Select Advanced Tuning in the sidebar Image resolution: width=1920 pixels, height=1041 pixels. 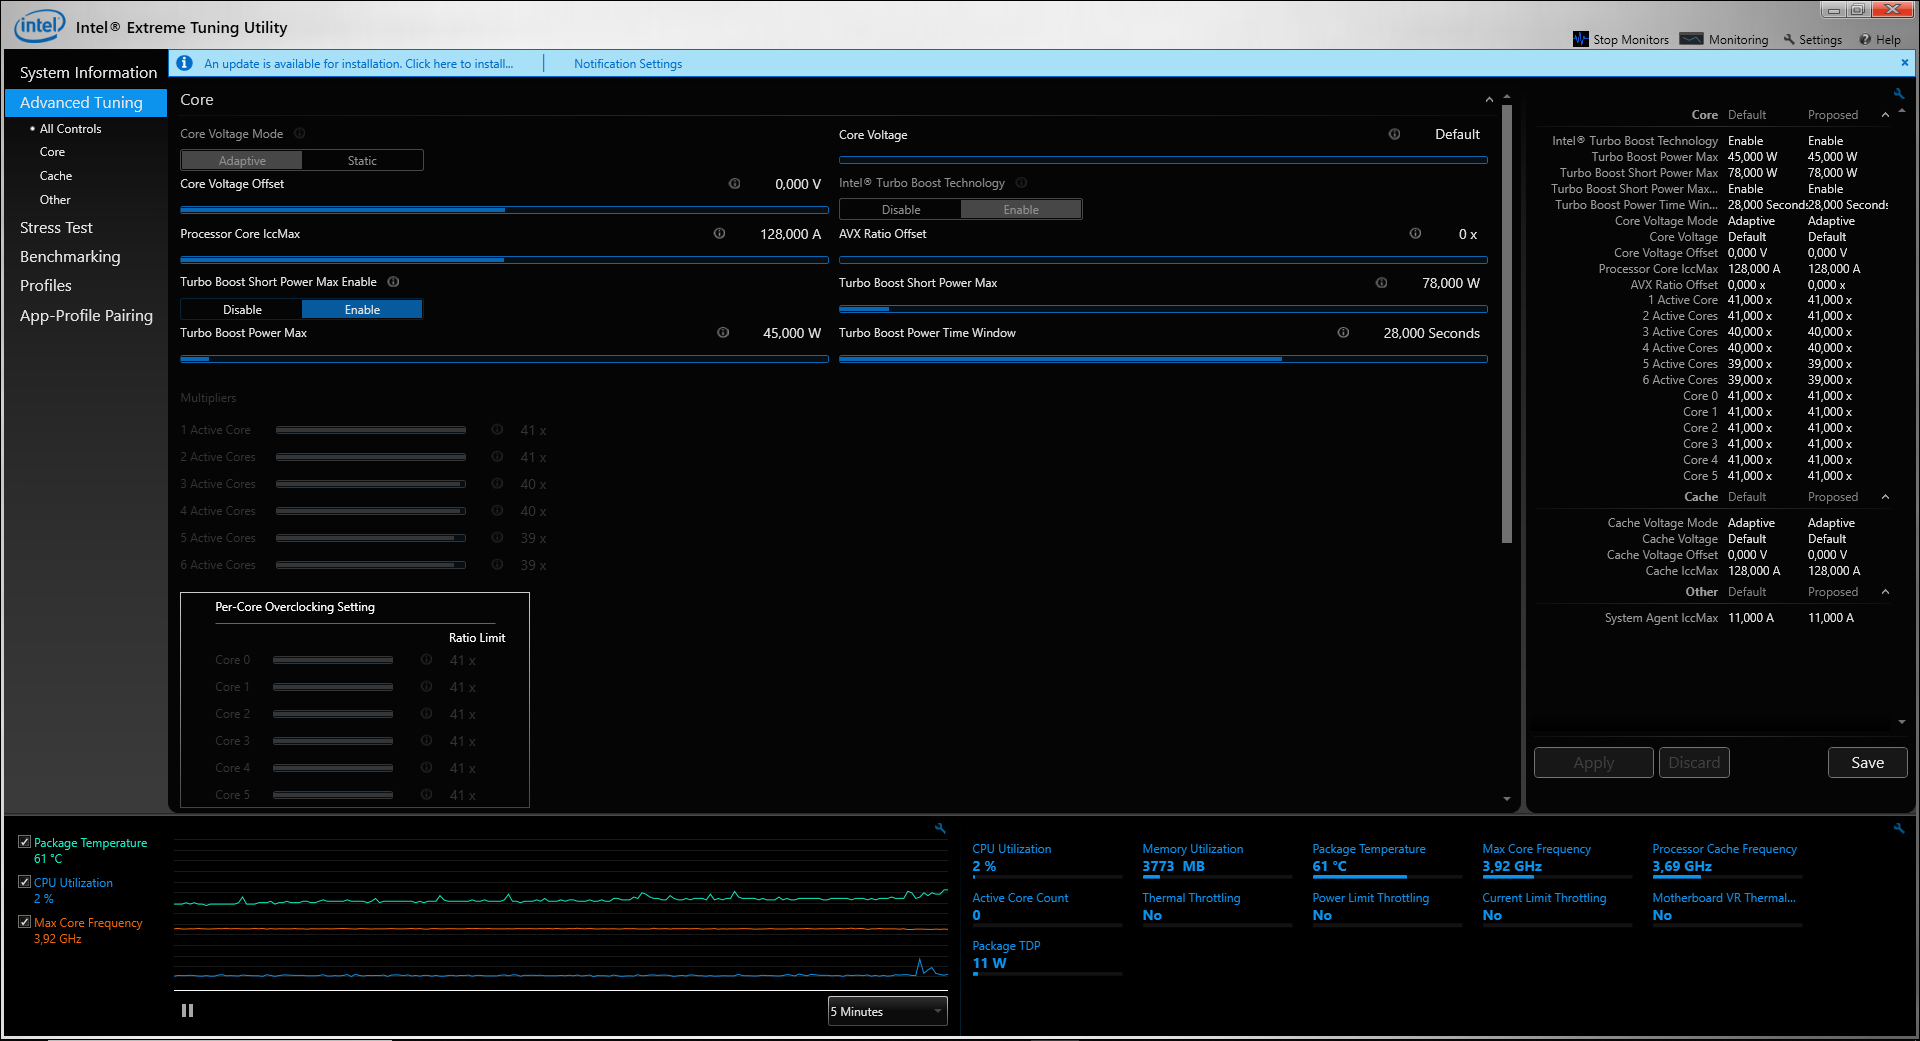(86, 102)
